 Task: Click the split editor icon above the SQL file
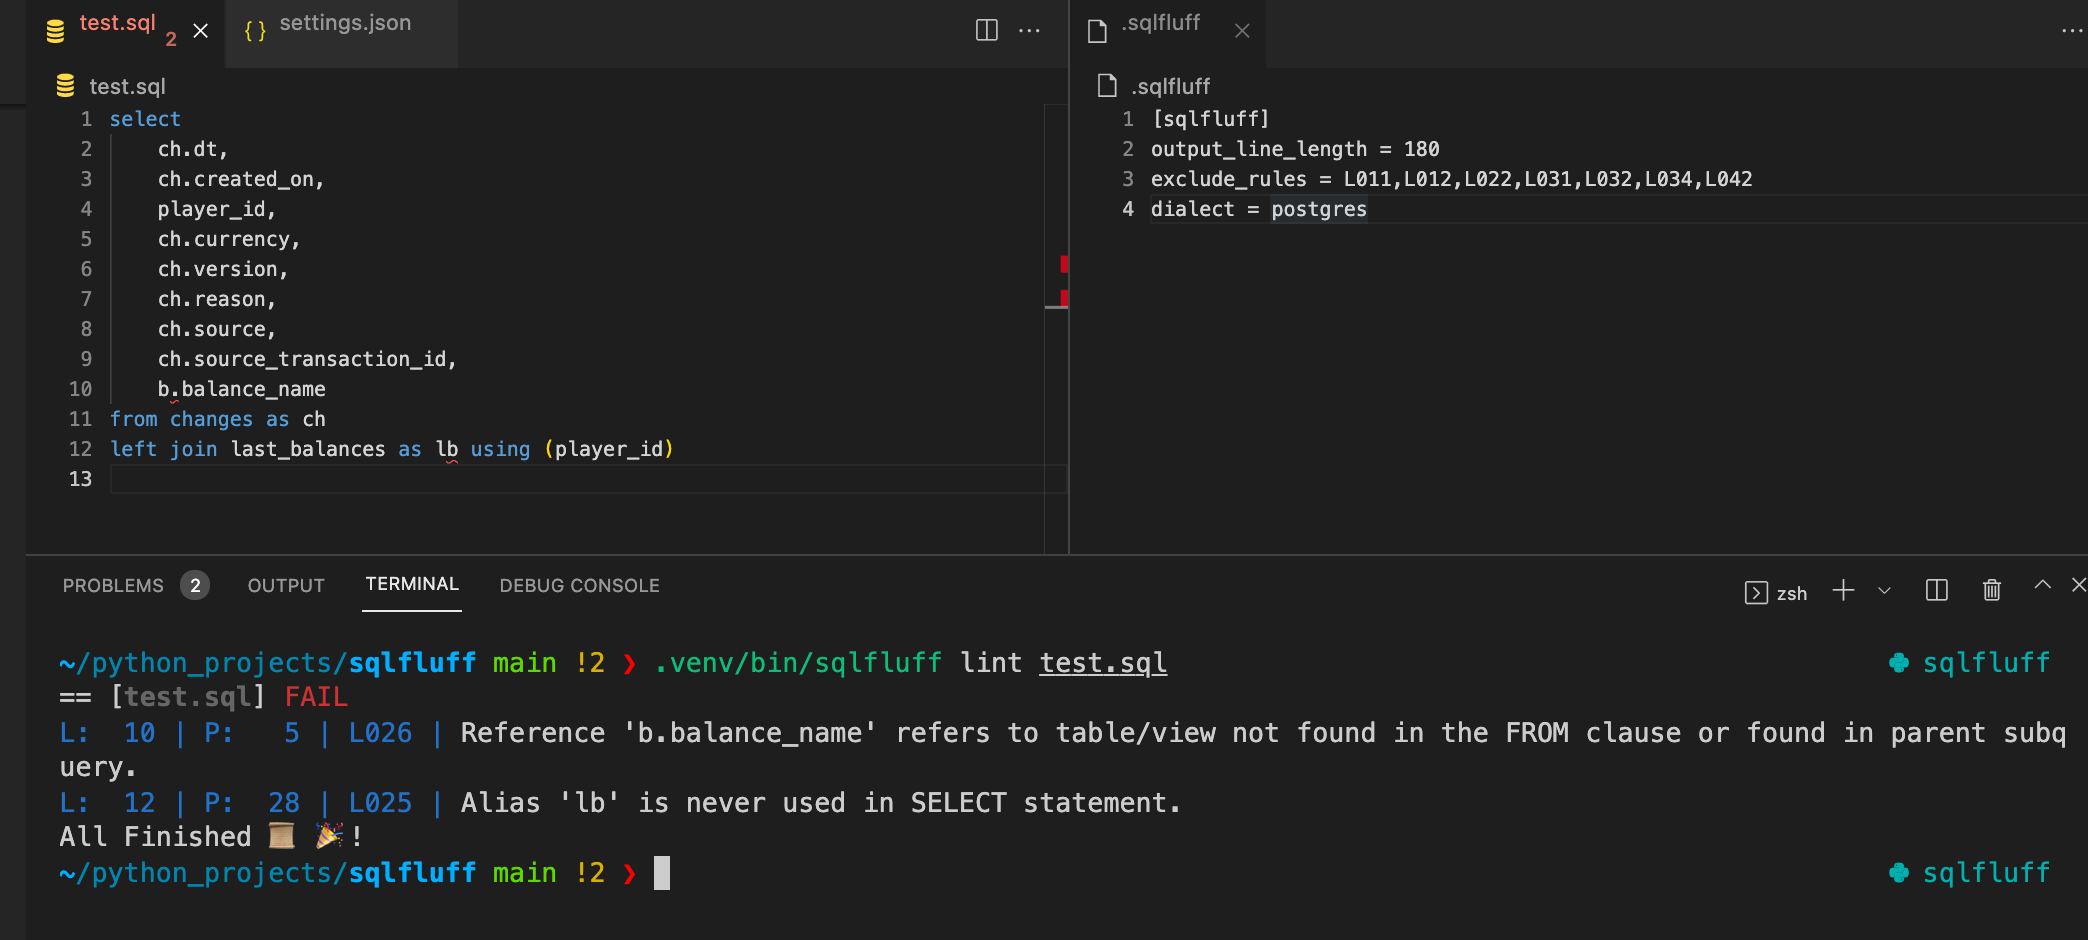tap(986, 30)
